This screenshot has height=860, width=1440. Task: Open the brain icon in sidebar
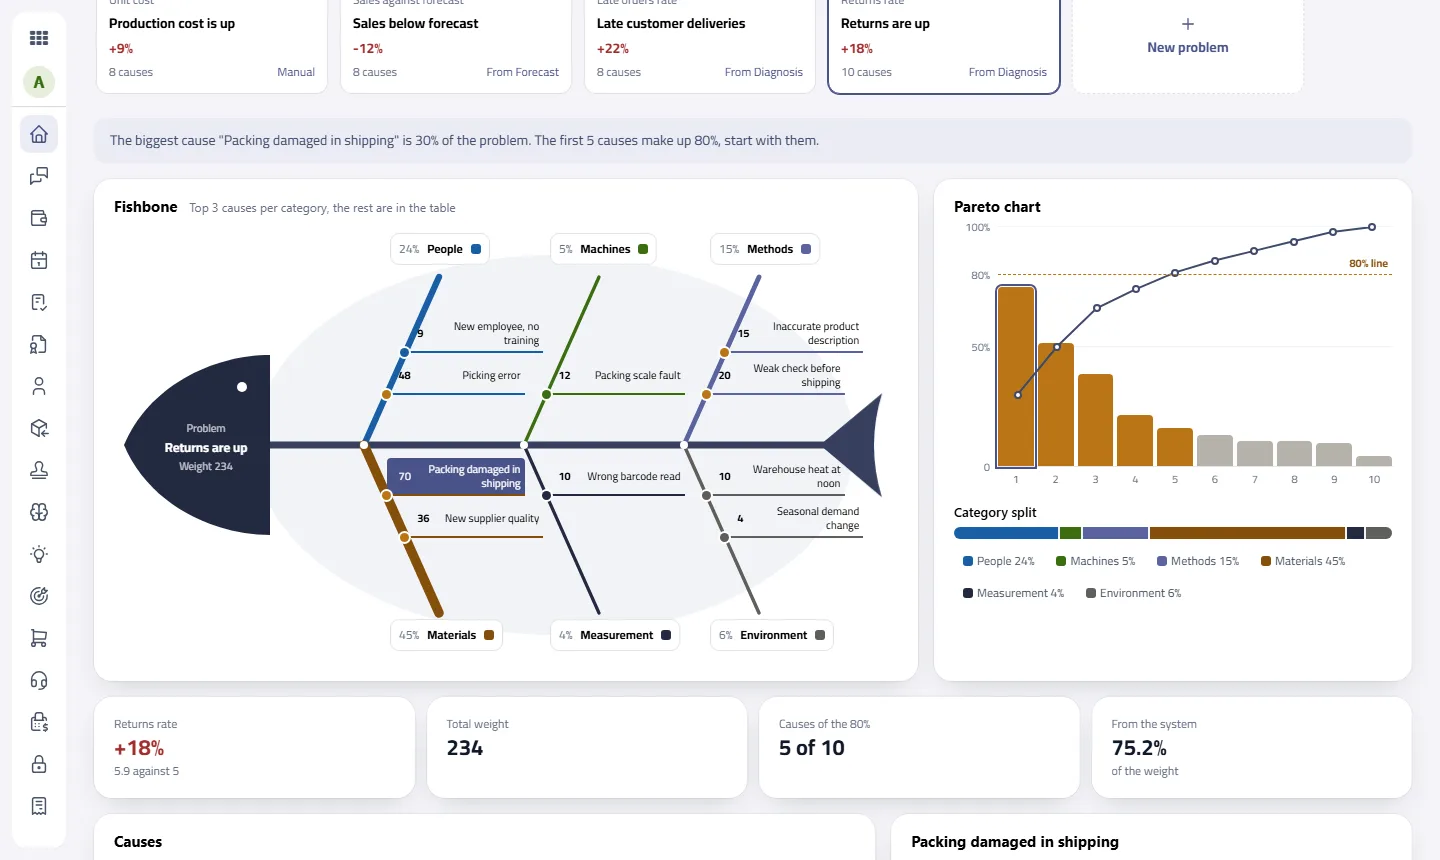[x=39, y=512]
